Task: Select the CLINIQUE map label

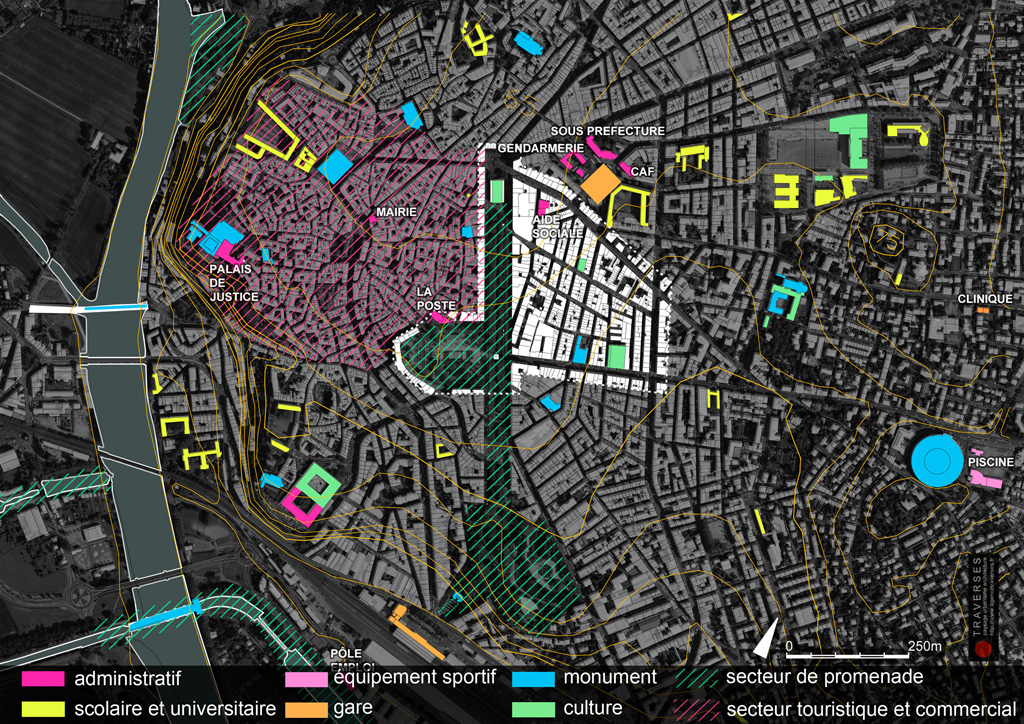Action: coord(985,299)
